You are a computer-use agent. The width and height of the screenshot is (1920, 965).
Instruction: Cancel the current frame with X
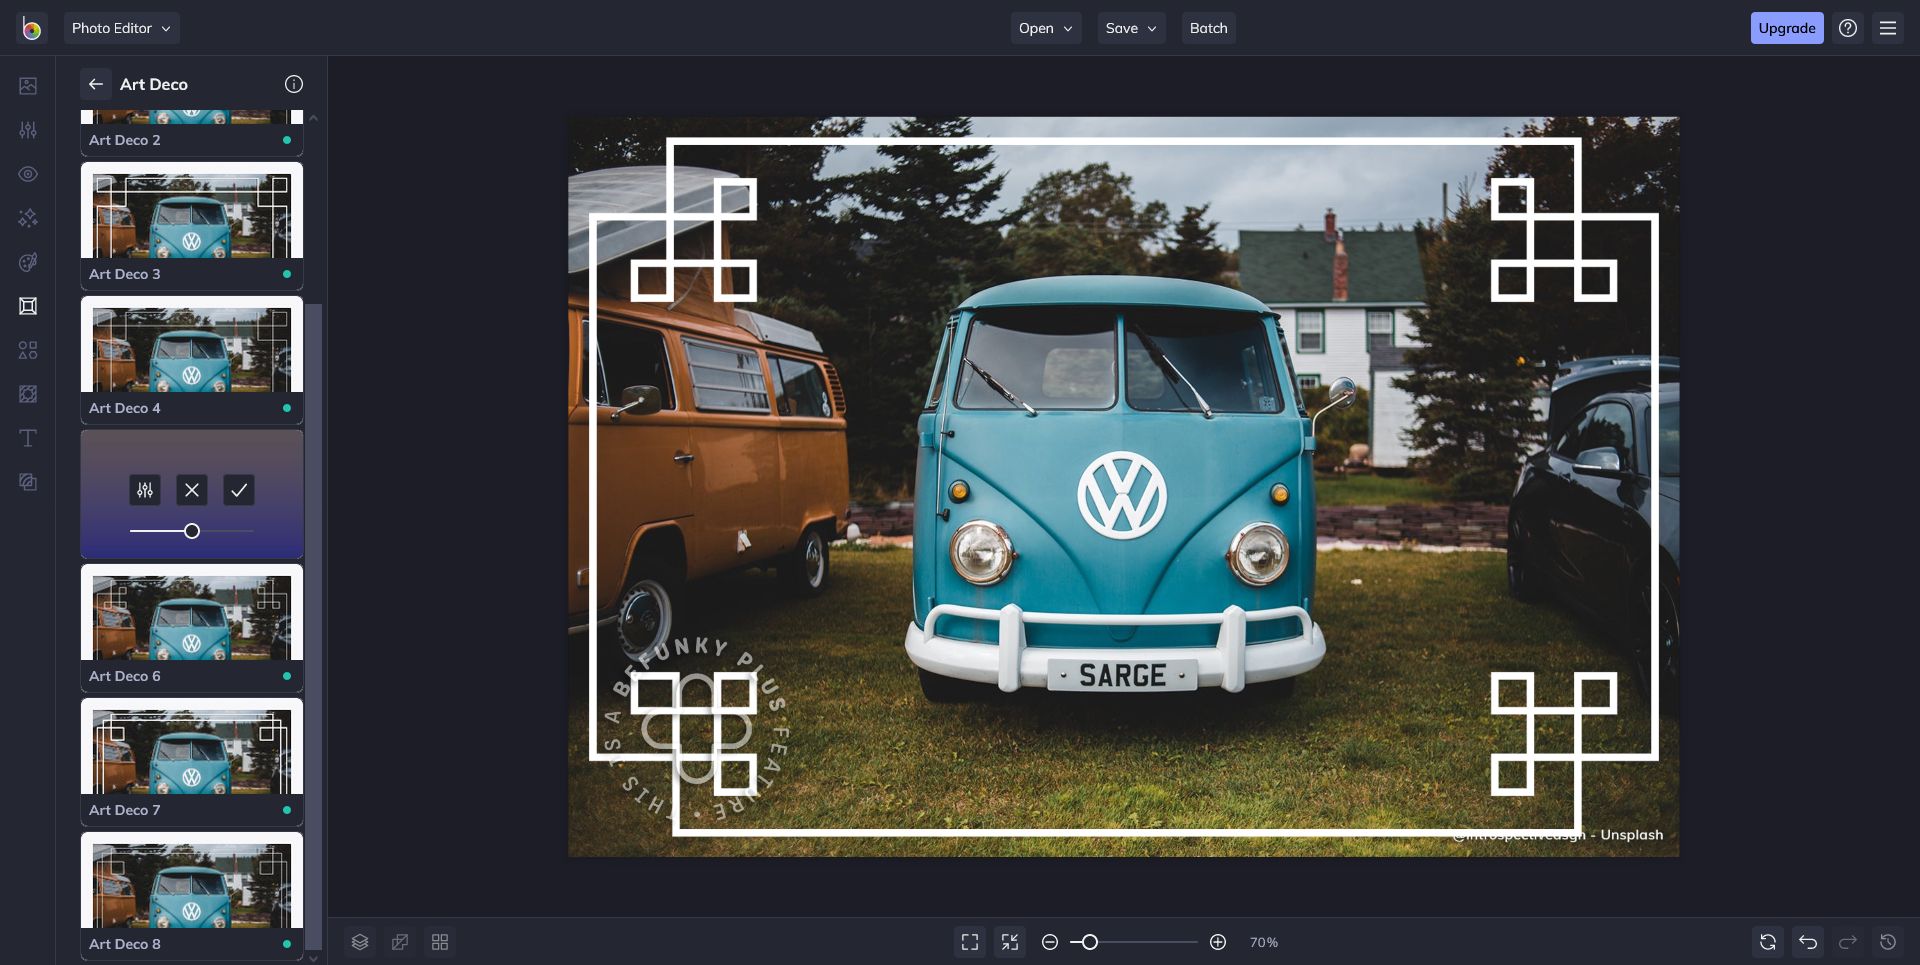(x=192, y=490)
